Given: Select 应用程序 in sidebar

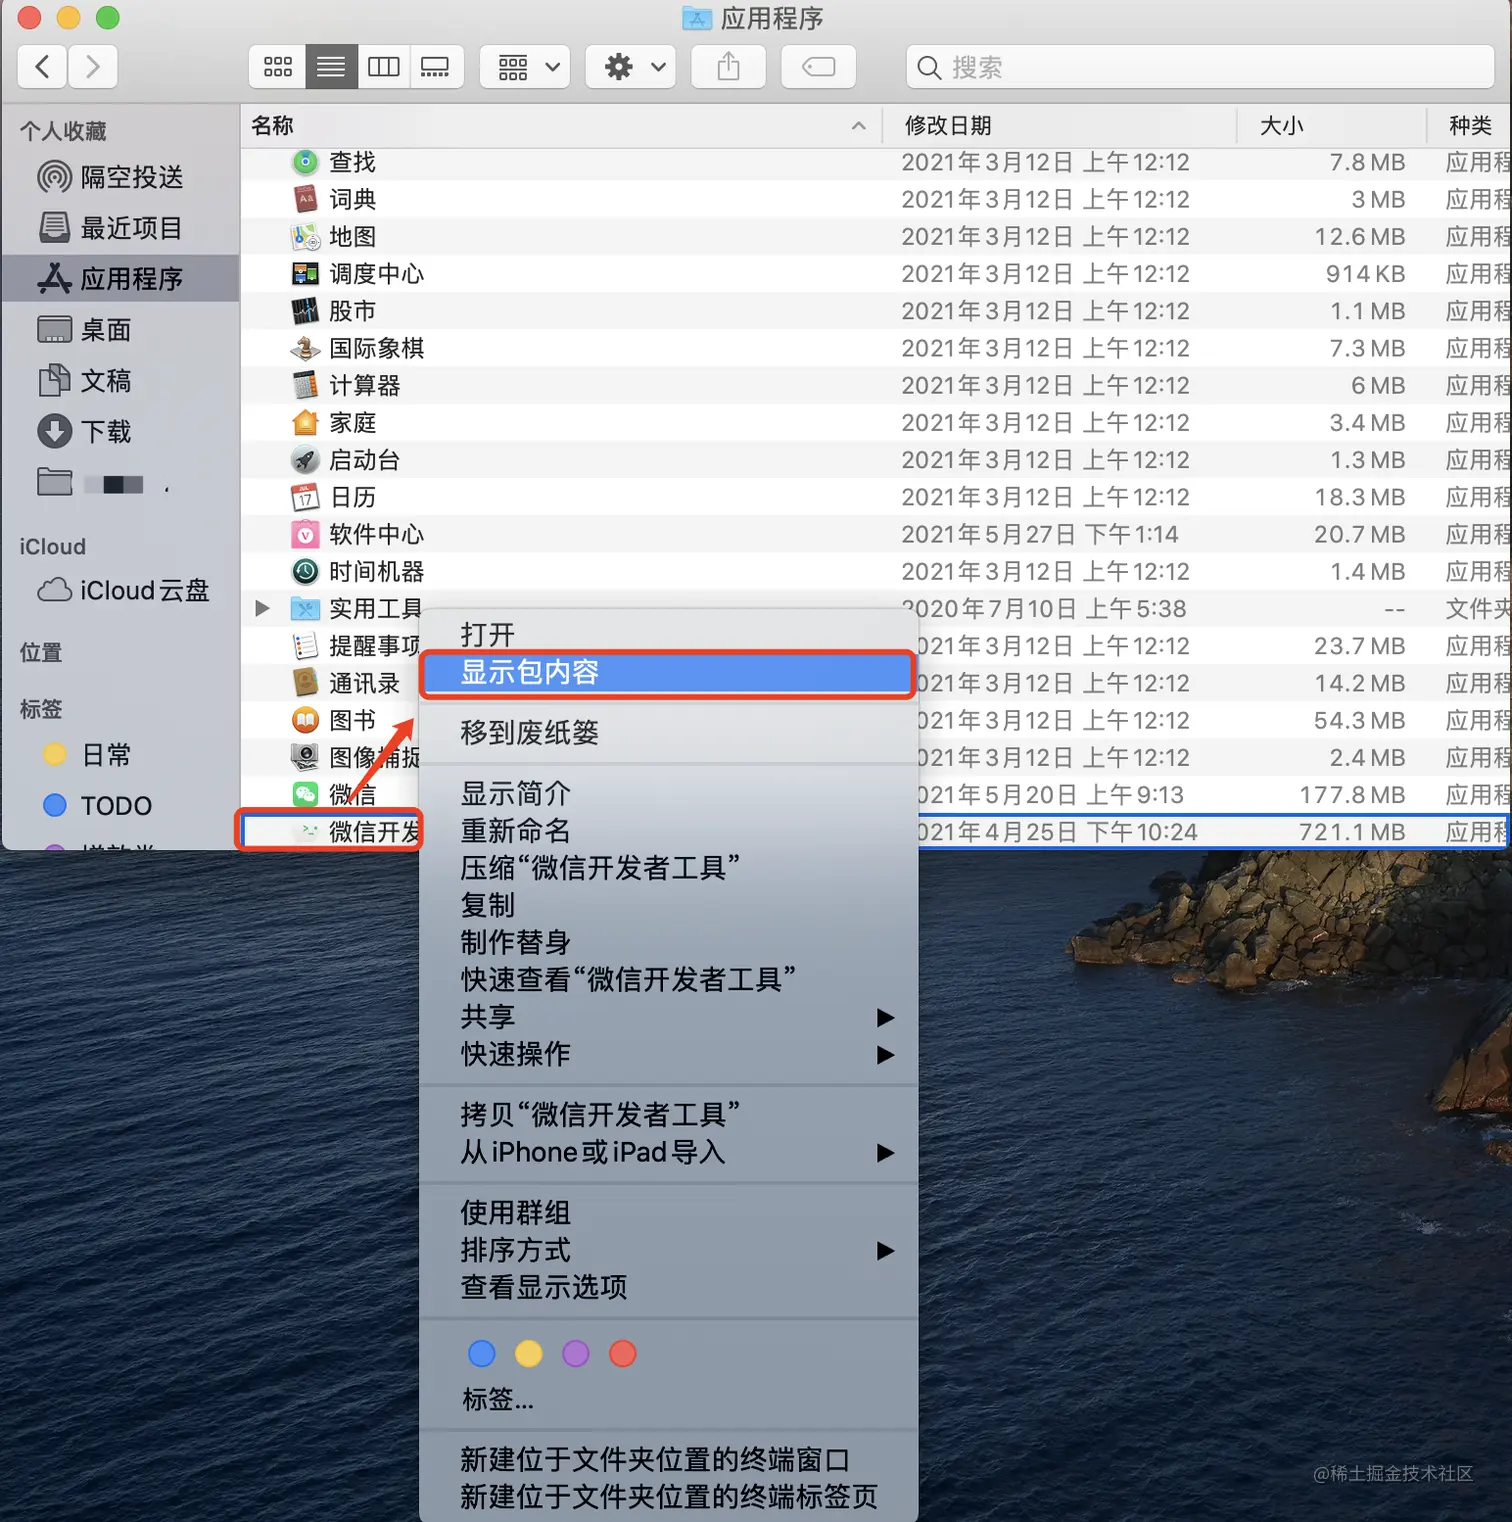Looking at the screenshot, I should [x=120, y=278].
